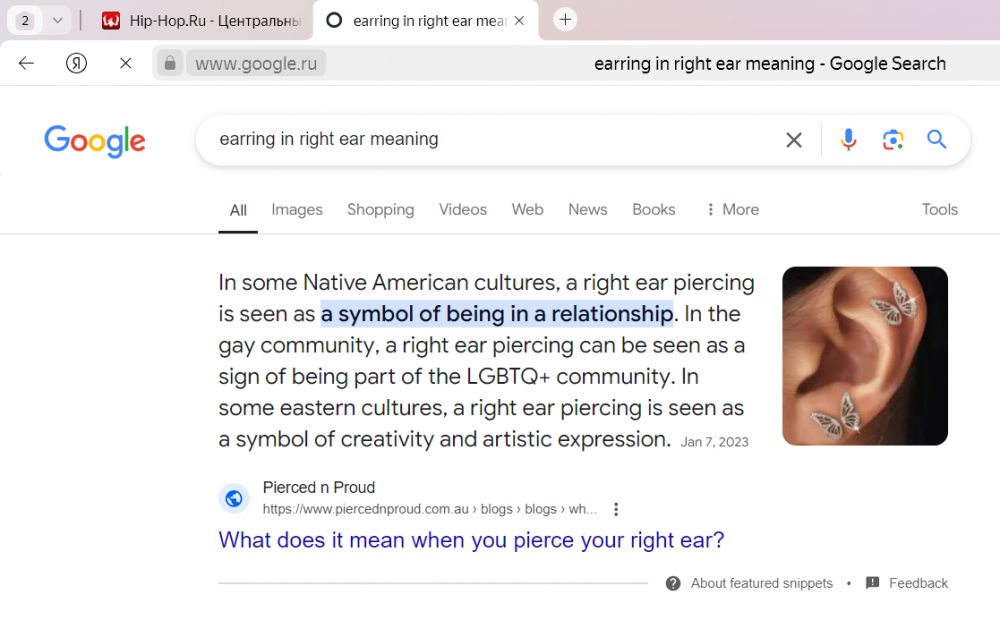The image size is (1000, 620).
Task: Switch to the Images tab
Action: pos(297,209)
